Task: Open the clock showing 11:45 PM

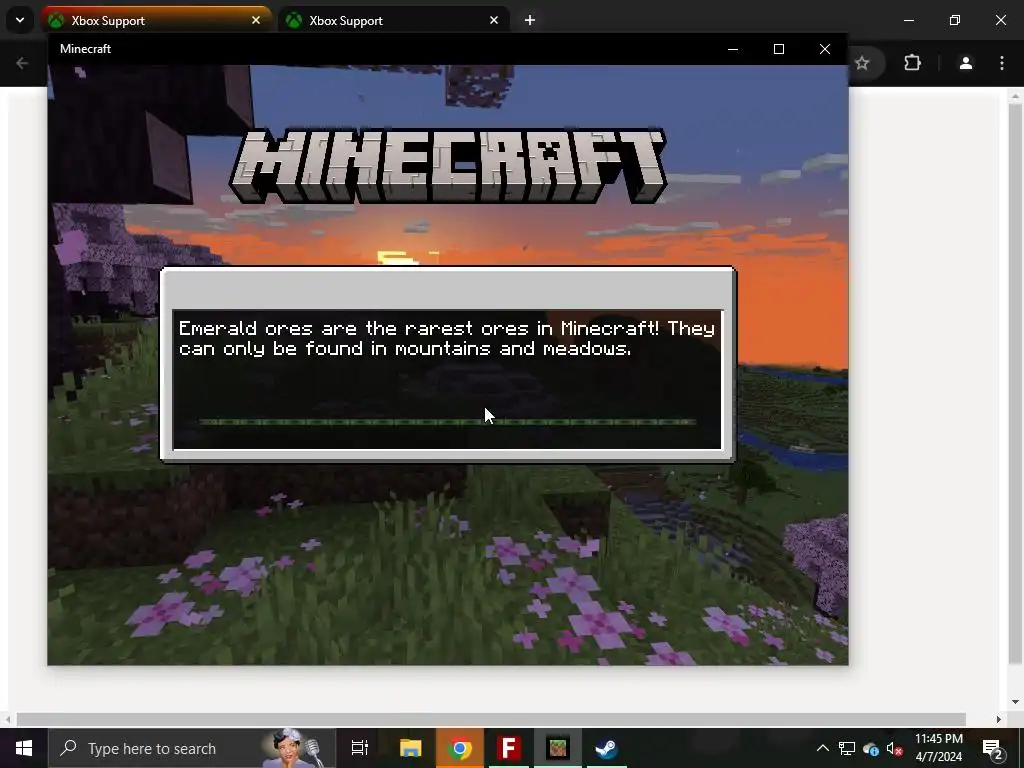Action: click(938, 748)
